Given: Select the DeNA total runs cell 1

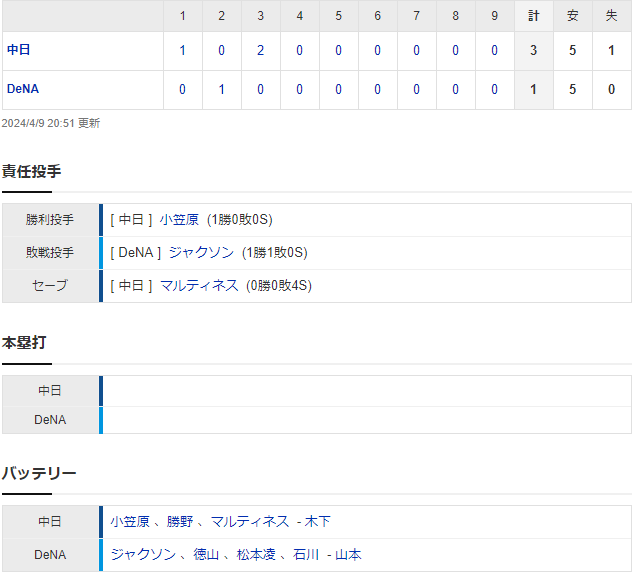Looking at the screenshot, I should pos(533,89).
